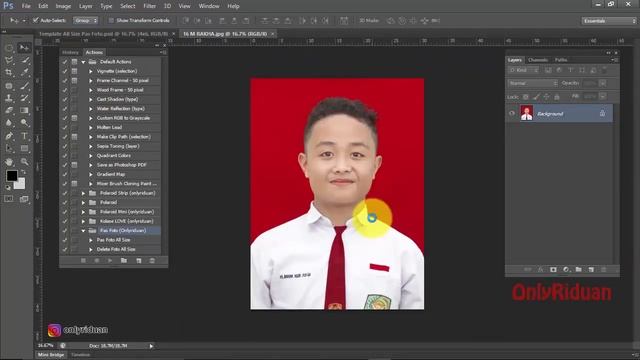Toggle the Auto-Select checkbox
The height and width of the screenshot is (360, 640).
click(36, 20)
